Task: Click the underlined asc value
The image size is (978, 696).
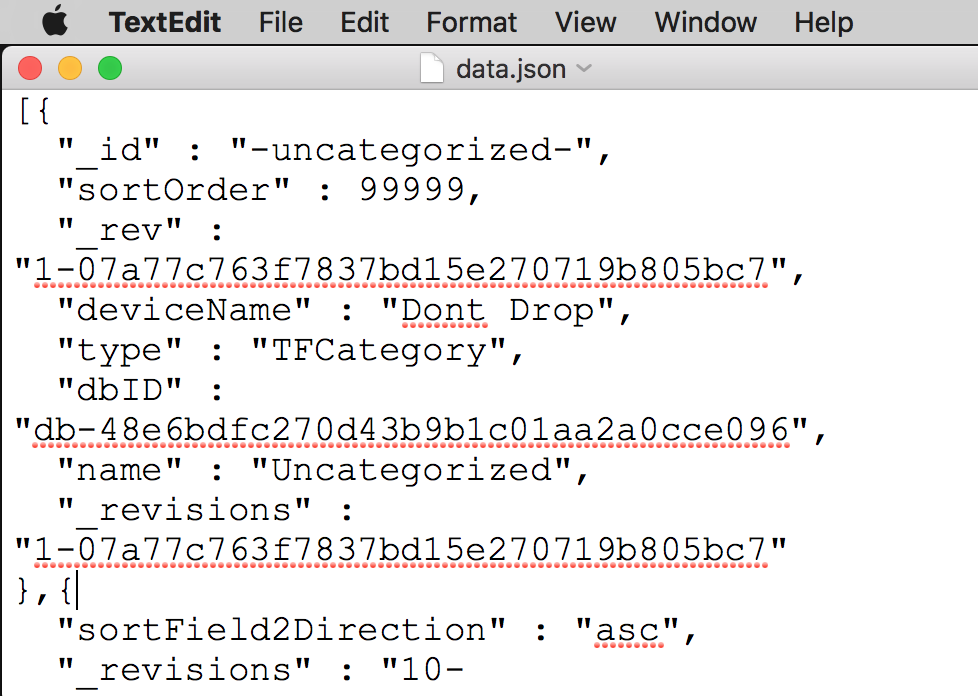Action: coord(627,631)
